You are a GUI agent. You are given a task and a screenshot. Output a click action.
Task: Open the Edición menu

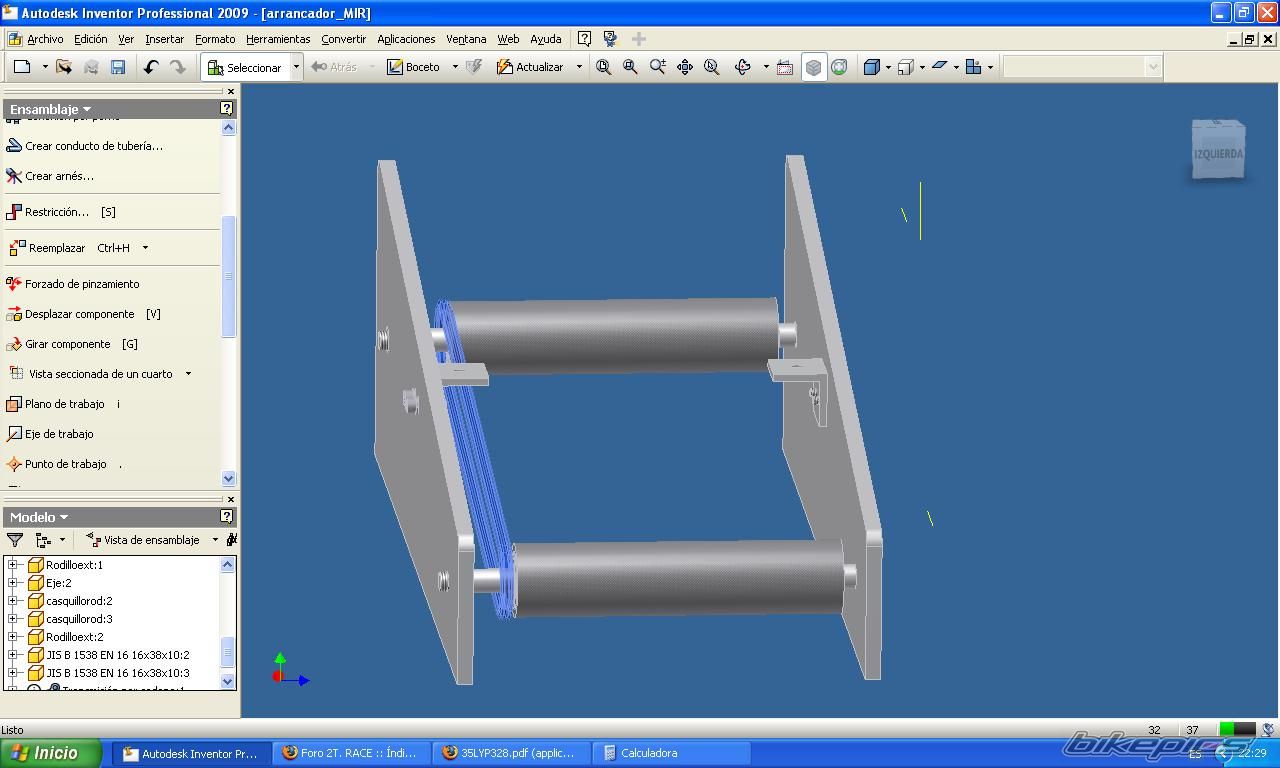[90, 39]
